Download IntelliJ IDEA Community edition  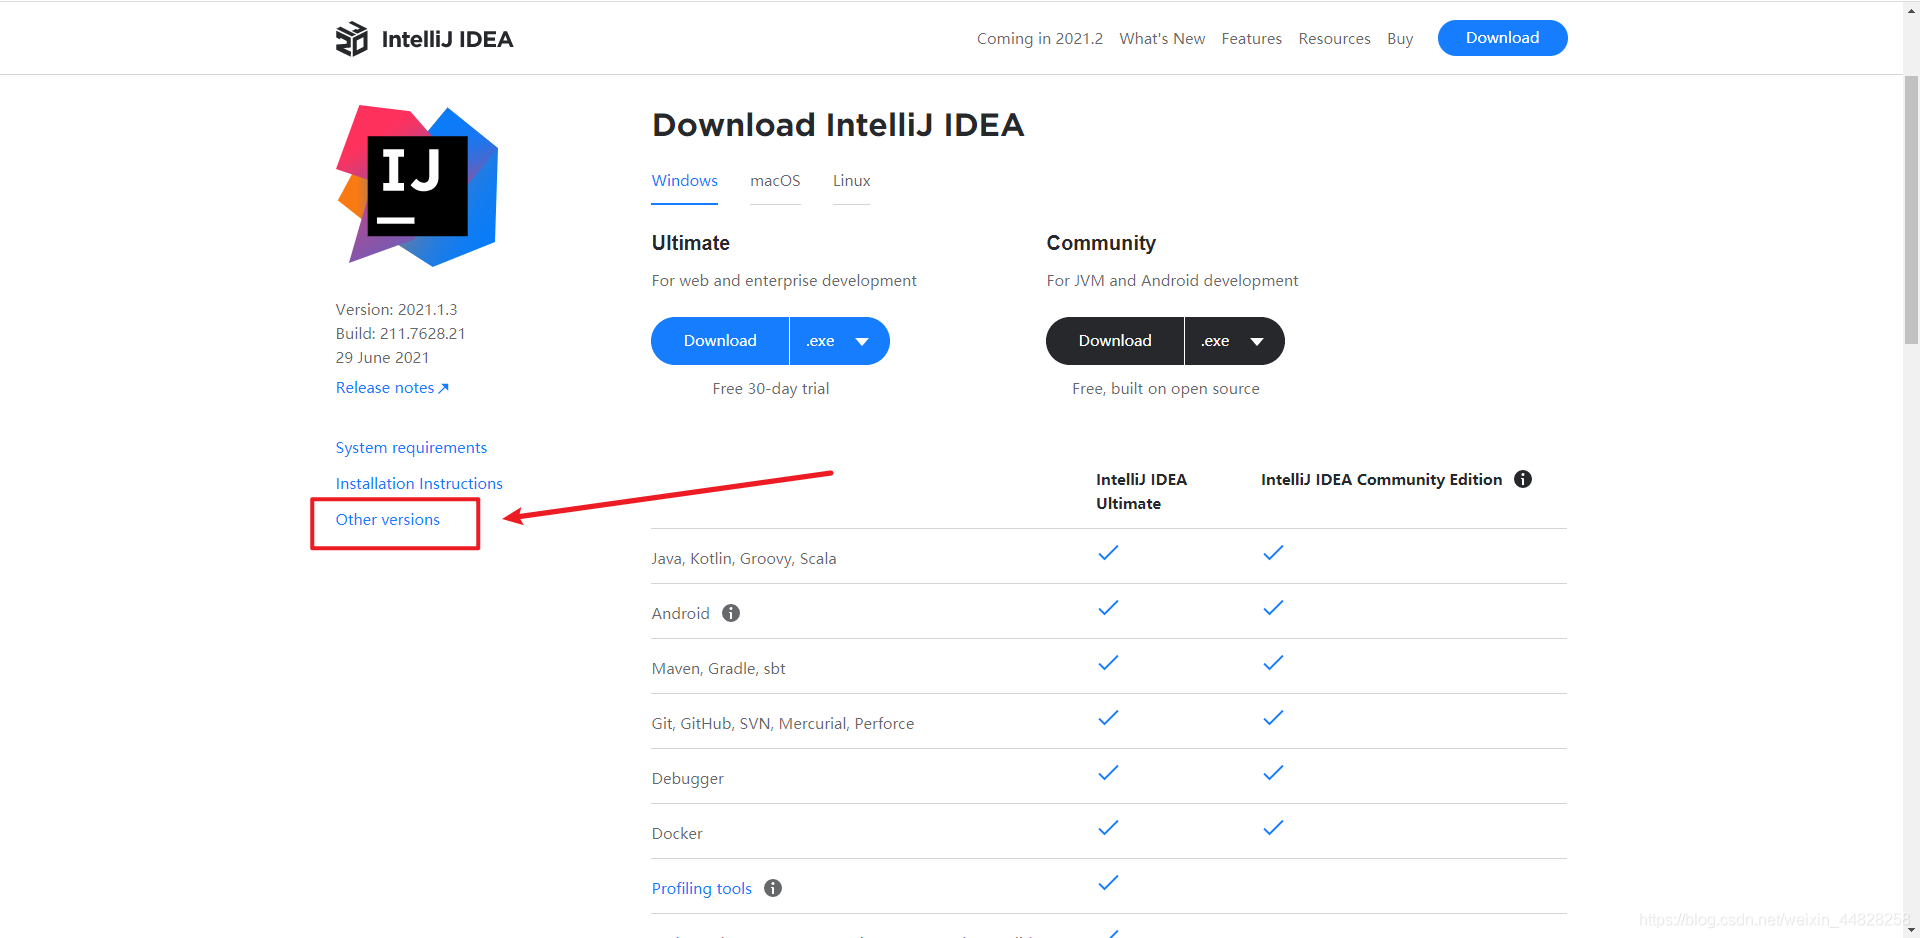pos(1115,341)
